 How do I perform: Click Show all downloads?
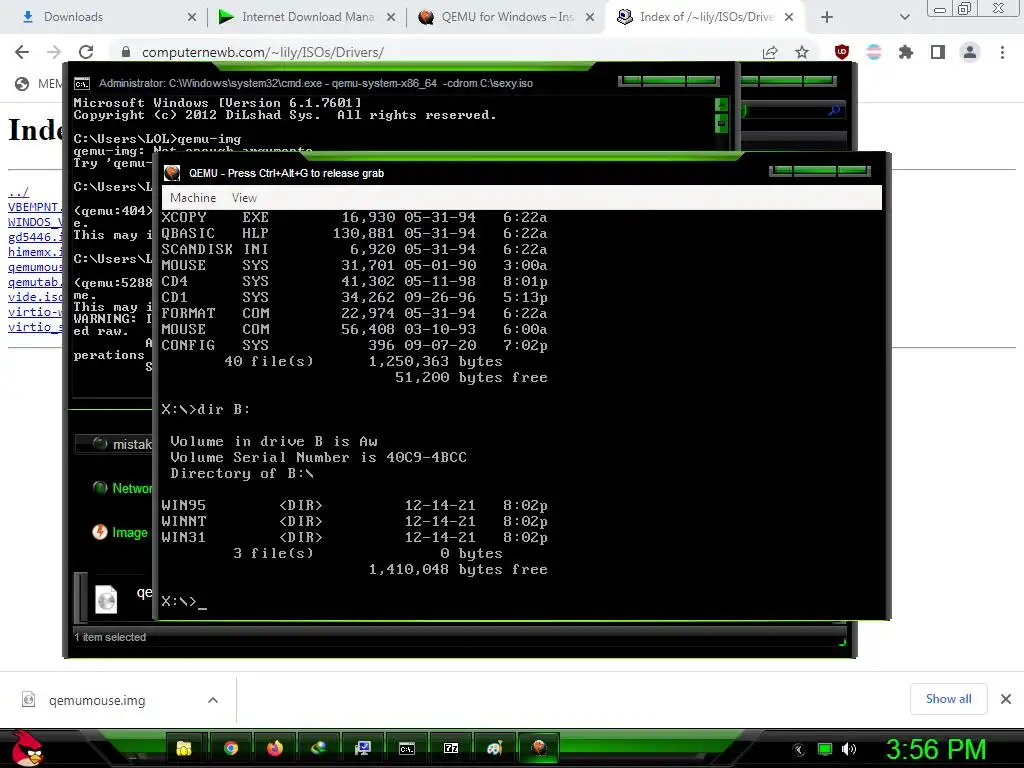click(948, 699)
